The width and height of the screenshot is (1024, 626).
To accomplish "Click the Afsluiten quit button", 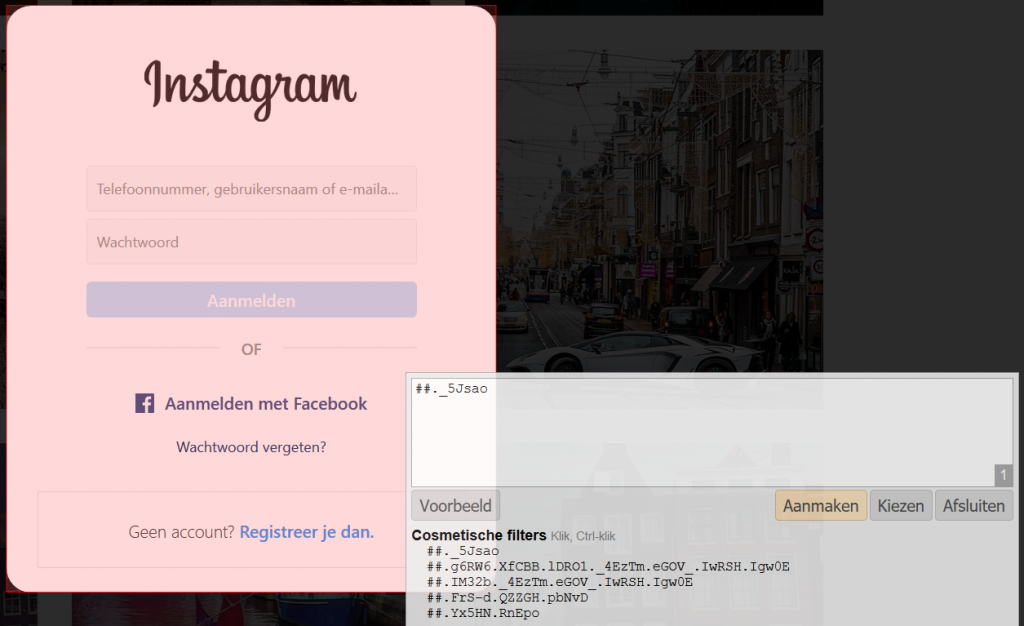I will click(x=974, y=506).
